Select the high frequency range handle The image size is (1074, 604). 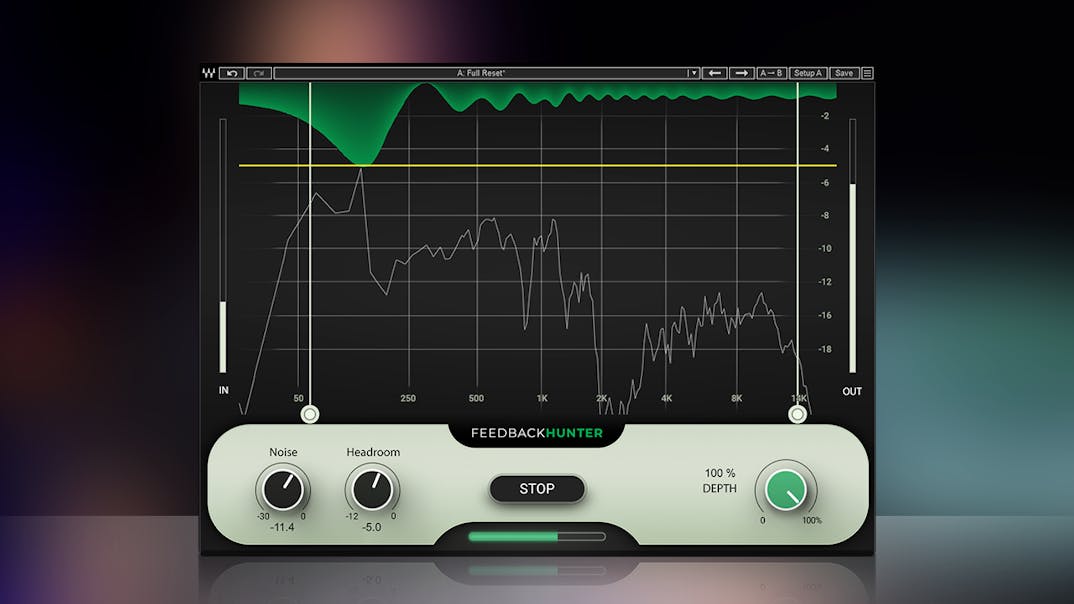pos(798,413)
